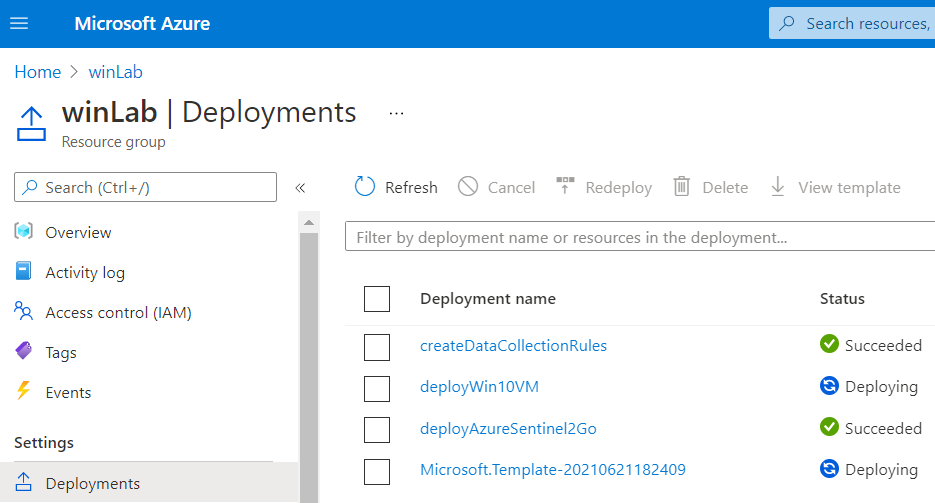
Task: Click the Overview cube icon in the sidebar
Action: [23, 231]
